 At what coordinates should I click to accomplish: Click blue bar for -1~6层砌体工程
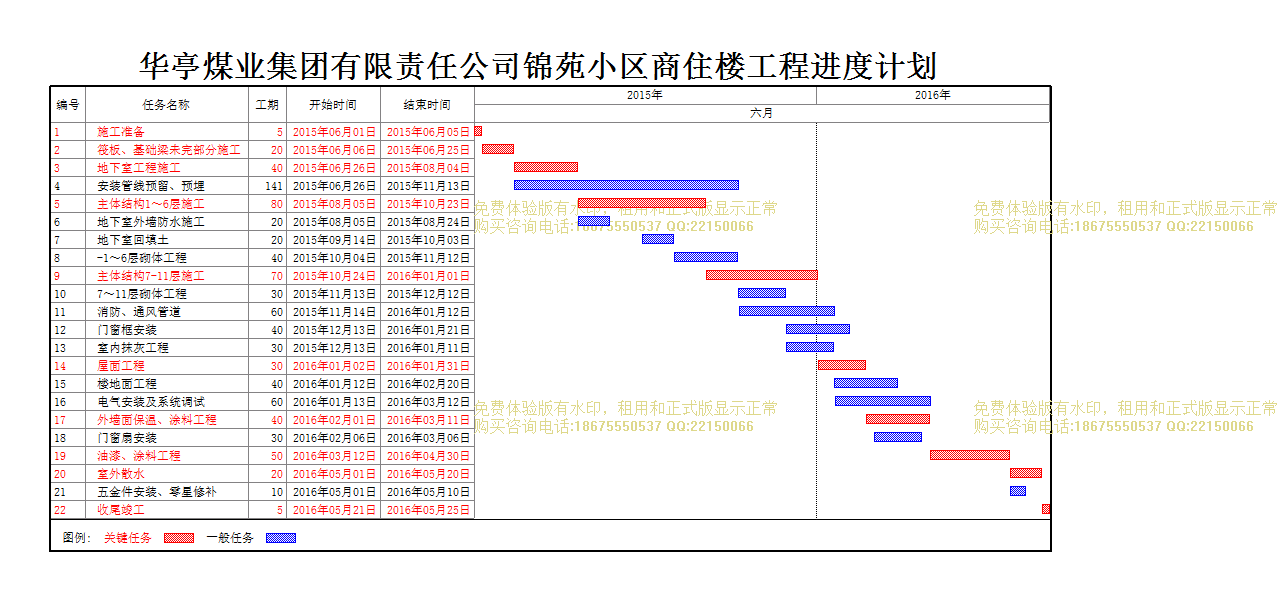coord(706,257)
